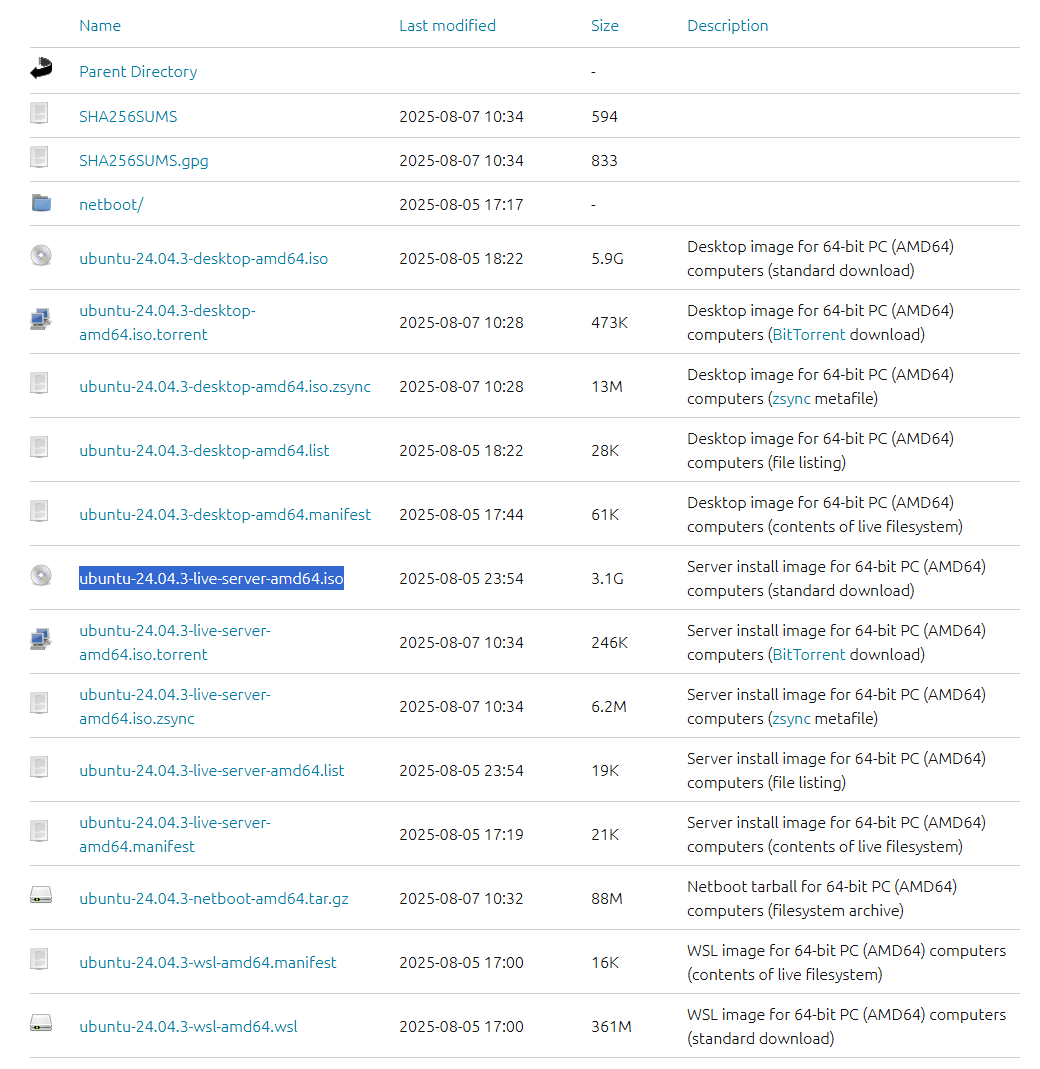The width and height of the screenshot is (1040, 1069).
Task: Click the 2025-08-05 23:54 date of server iso
Action: click(x=461, y=579)
